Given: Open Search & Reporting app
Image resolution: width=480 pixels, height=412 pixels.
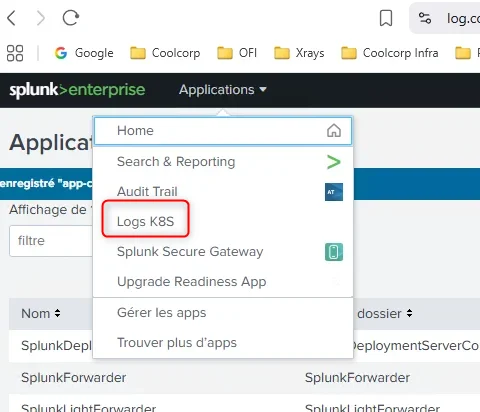Looking at the screenshot, I should [x=223, y=162].
